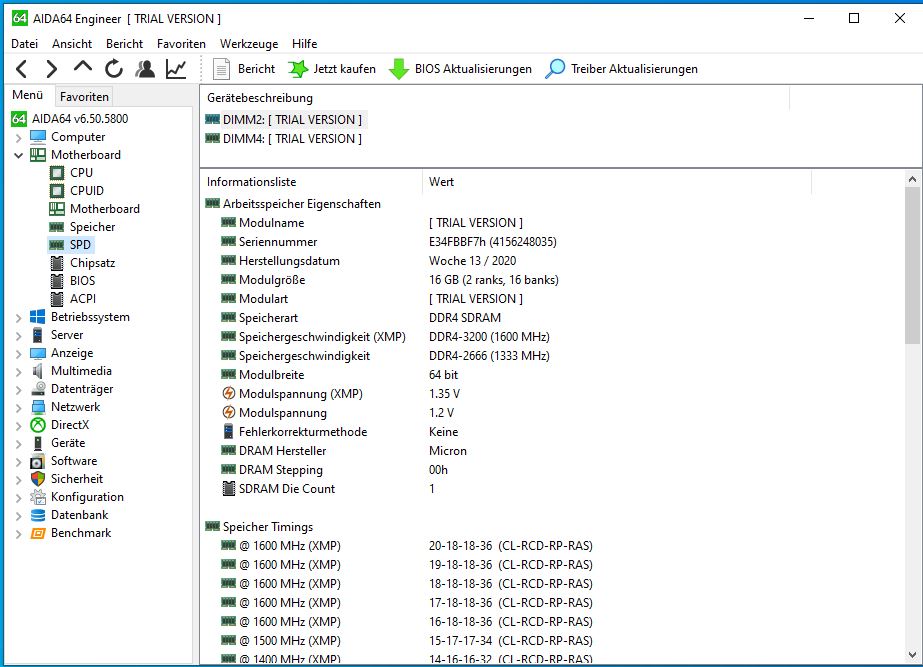
Task: Click the Wert column header
Action: point(616,182)
